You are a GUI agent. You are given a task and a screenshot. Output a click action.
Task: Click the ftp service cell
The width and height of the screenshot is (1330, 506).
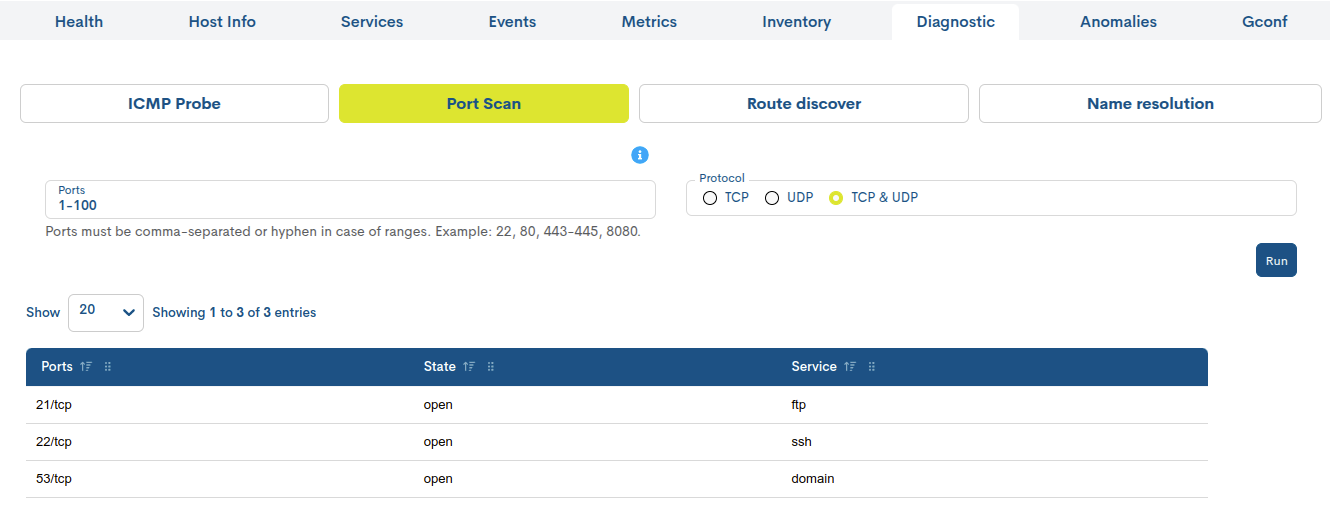coord(798,405)
